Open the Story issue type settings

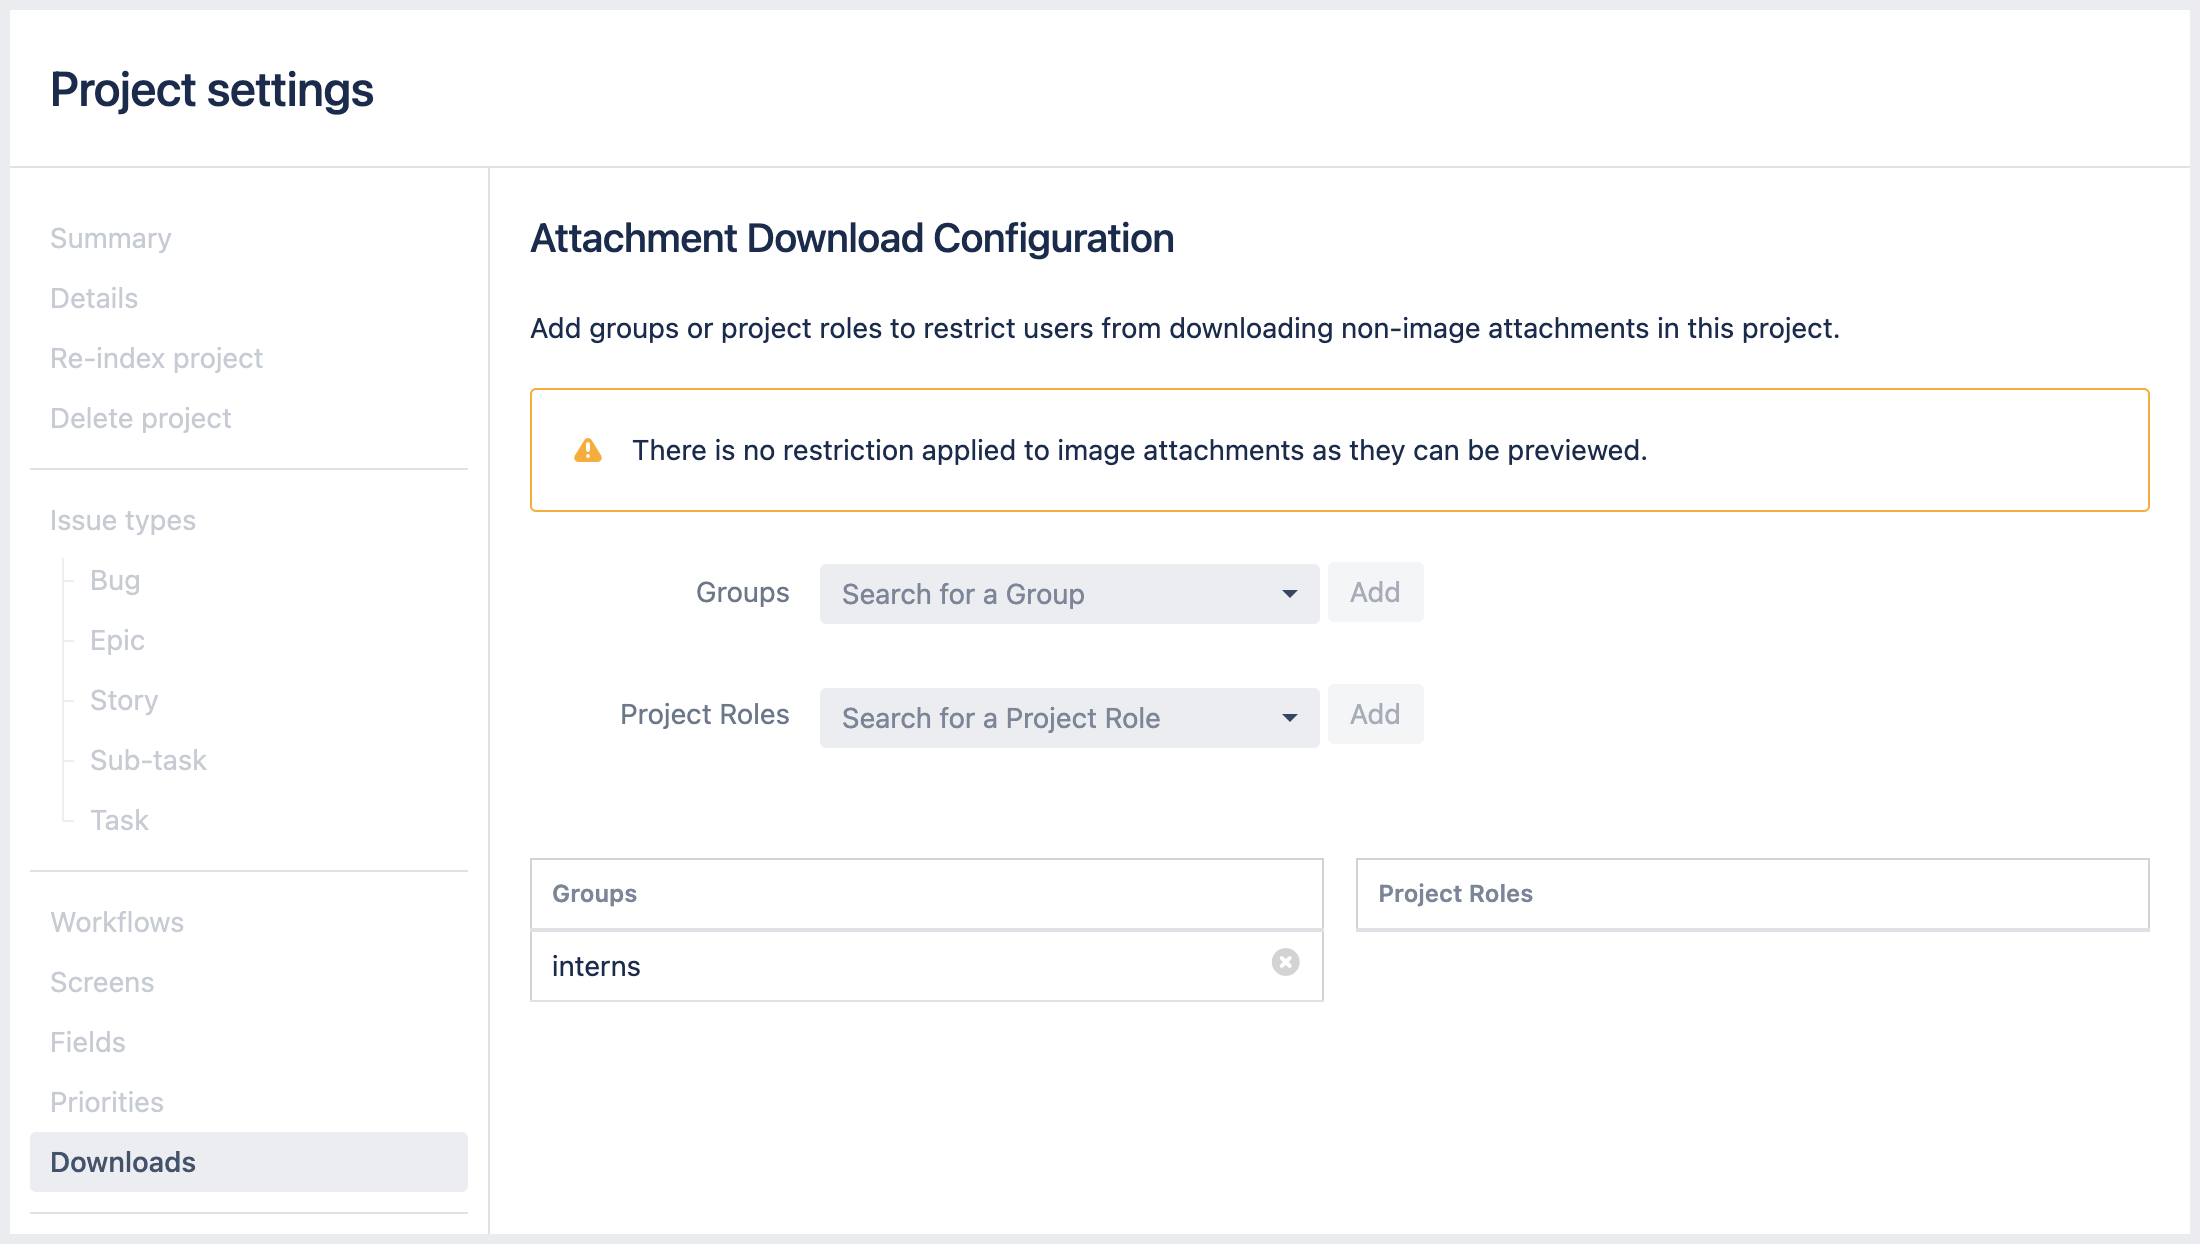(x=123, y=700)
